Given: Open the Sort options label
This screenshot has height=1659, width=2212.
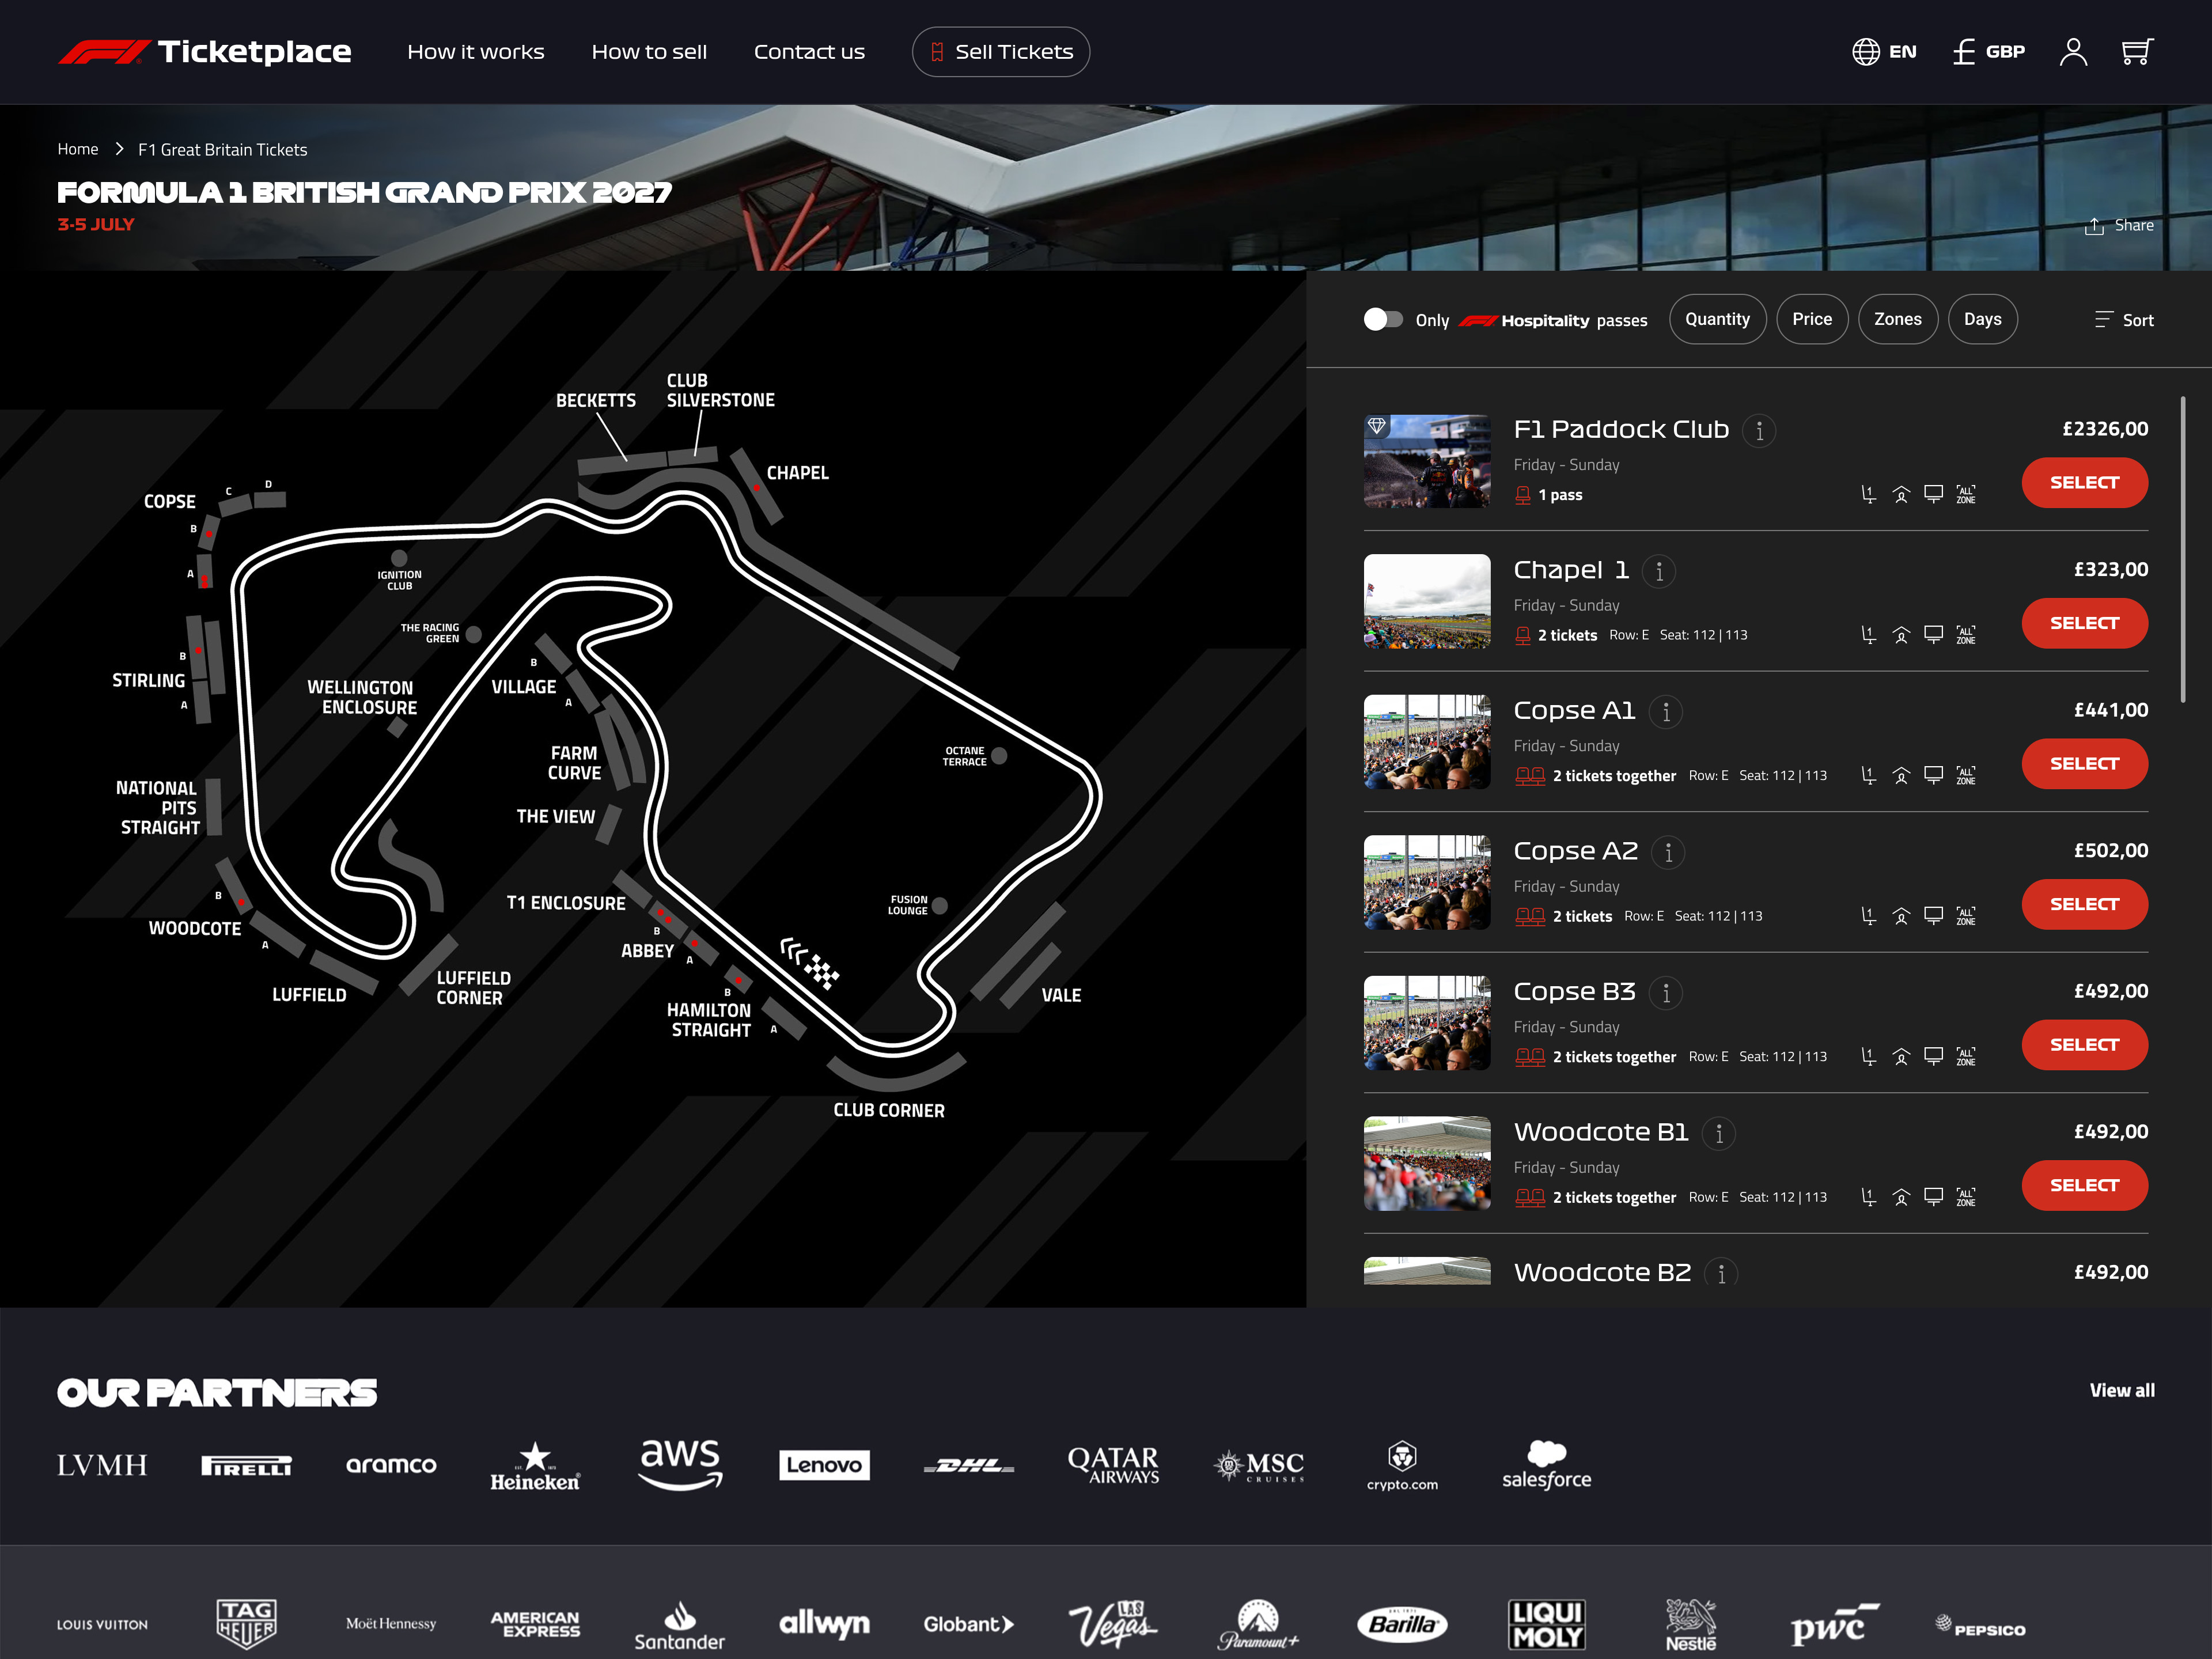Looking at the screenshot, I should (2138, 321).
